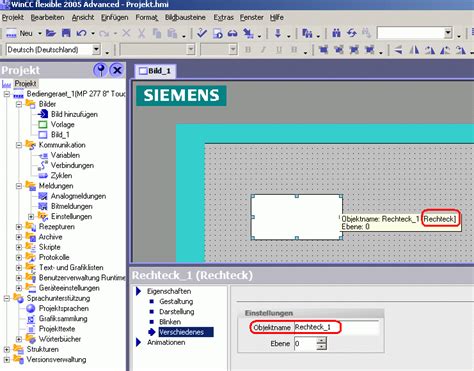The width and height of the screenshot is (474, 371).
Task: Increase Ebene value with stepper up arrow
Action: (x=321, y=340)
